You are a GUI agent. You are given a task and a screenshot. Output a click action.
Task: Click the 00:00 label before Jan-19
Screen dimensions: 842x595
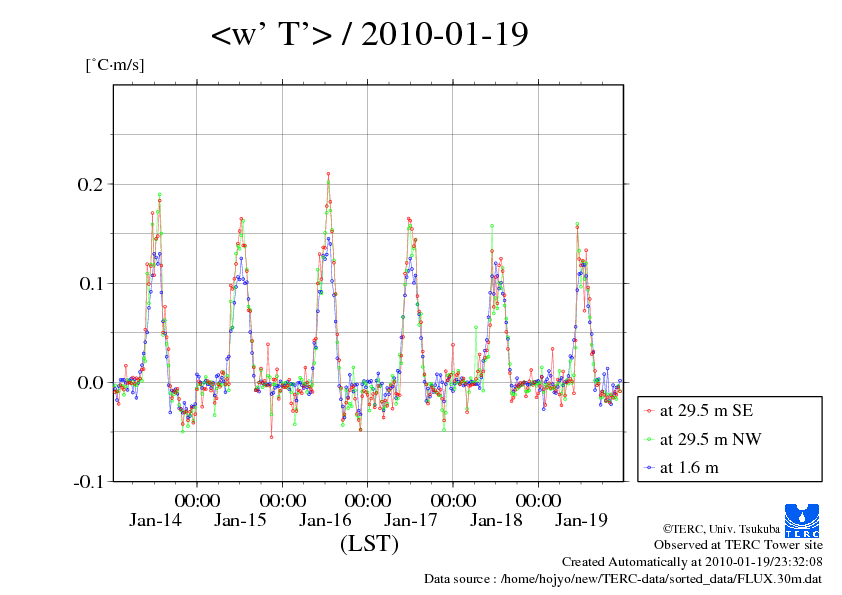click(538, 500)
